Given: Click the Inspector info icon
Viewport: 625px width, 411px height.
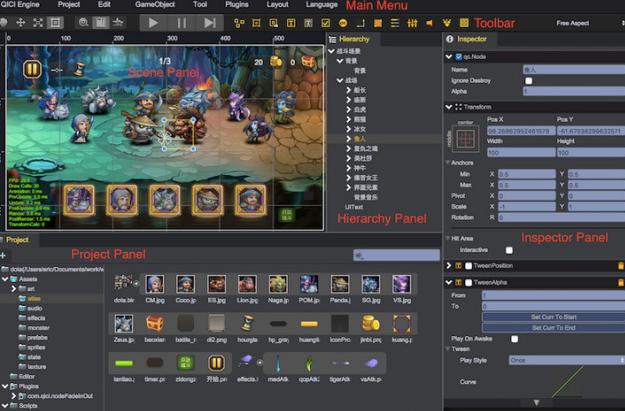Looking at the screenshot, I should pos(450,39).
